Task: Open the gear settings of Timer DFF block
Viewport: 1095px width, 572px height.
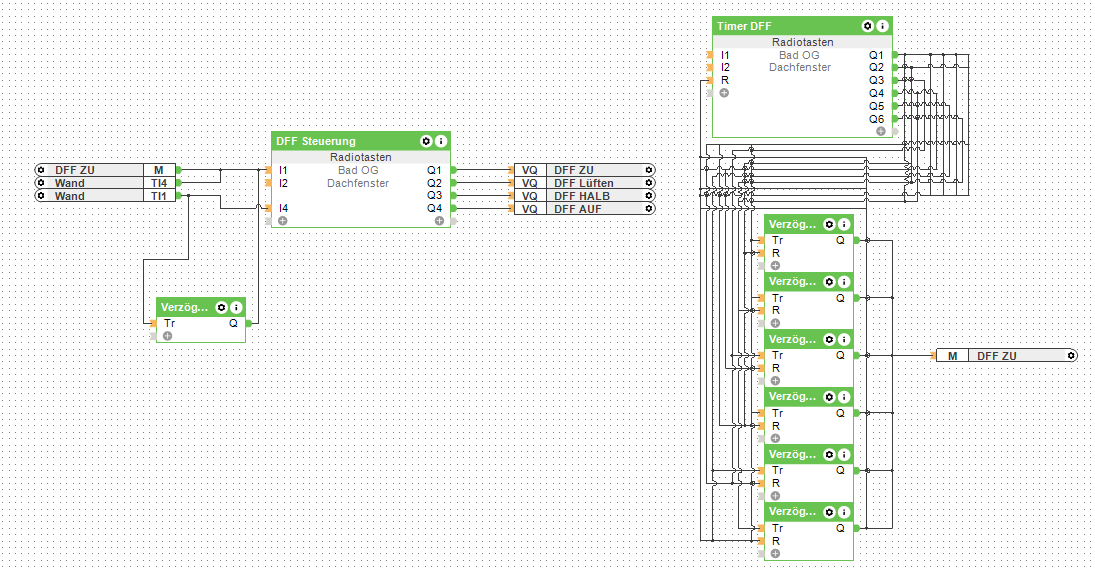Action: point(867,26)
